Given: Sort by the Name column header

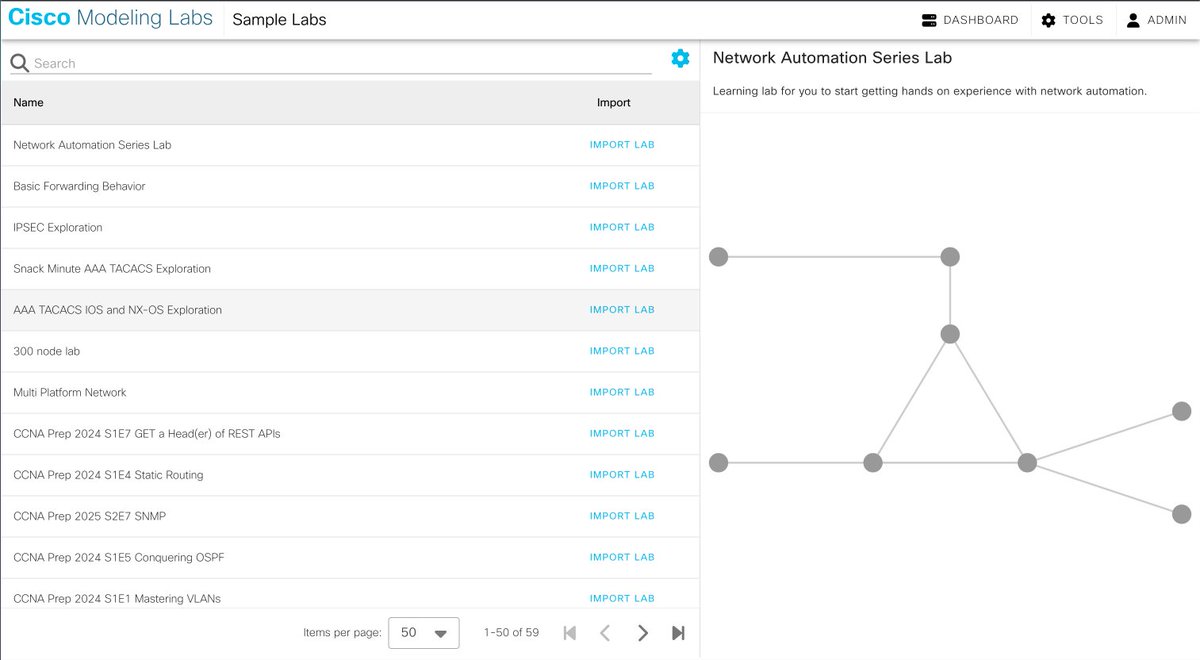Looking at the screenshot, I should (28, 102).
